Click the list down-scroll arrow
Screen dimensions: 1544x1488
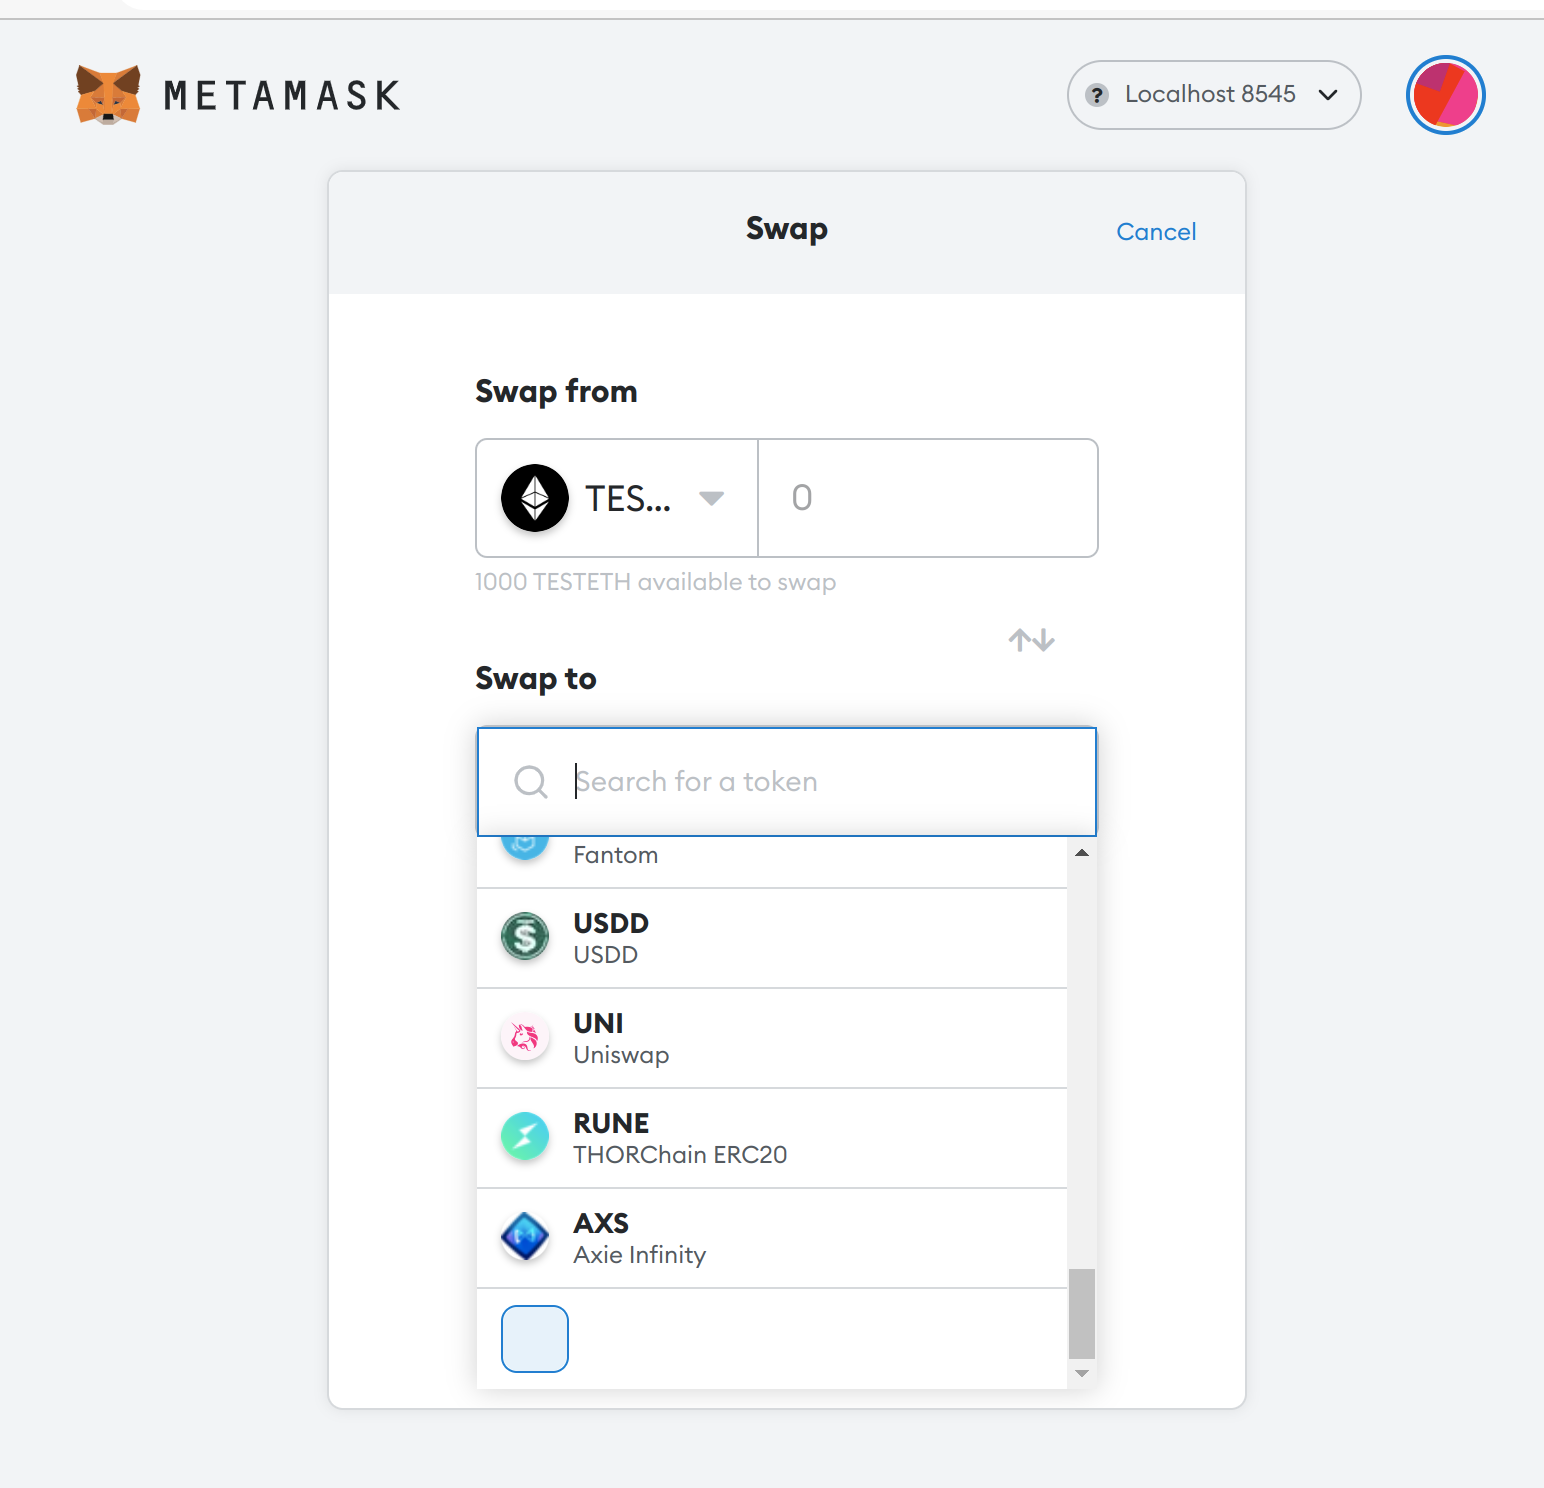[1082, 1373]
